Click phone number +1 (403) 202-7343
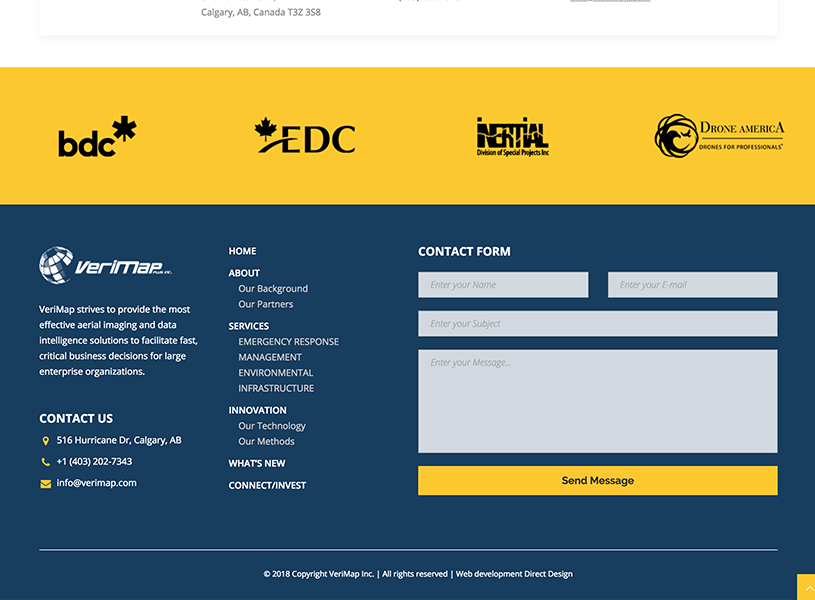 94,462
